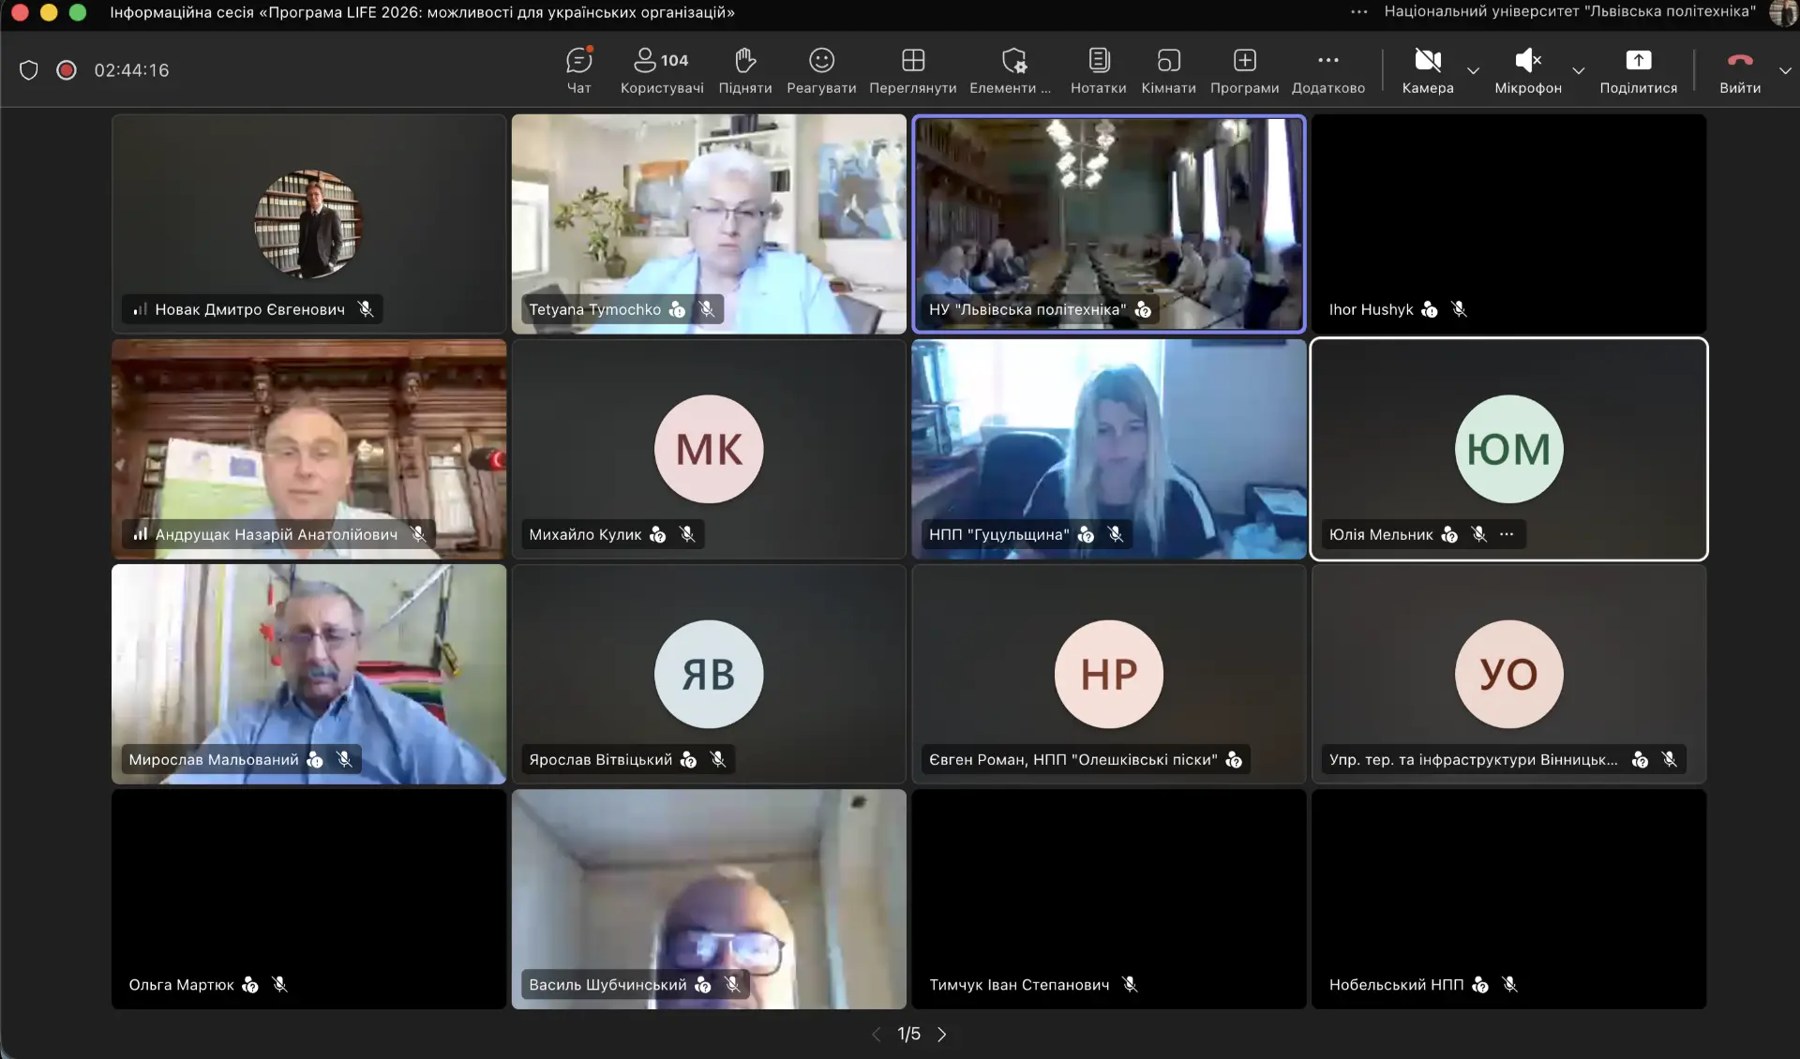1800x1059 pixels.
Task: Open the Chat panel
Action: click(x=579, y=70)
